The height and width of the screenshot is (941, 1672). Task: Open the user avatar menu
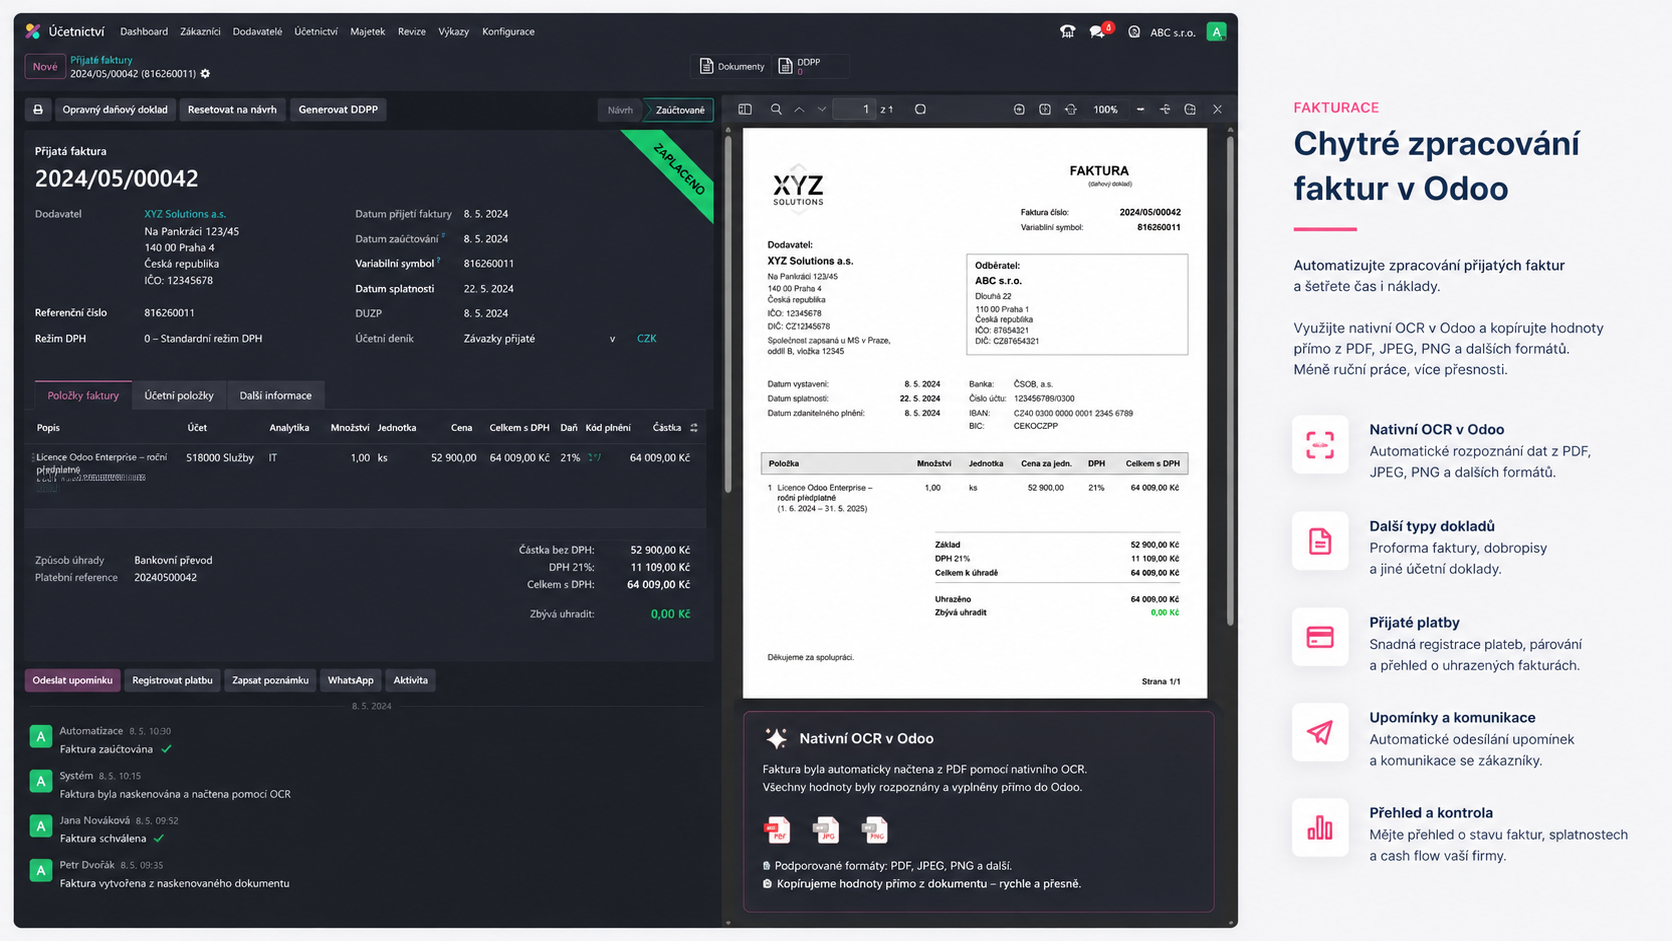[1216, 32]
